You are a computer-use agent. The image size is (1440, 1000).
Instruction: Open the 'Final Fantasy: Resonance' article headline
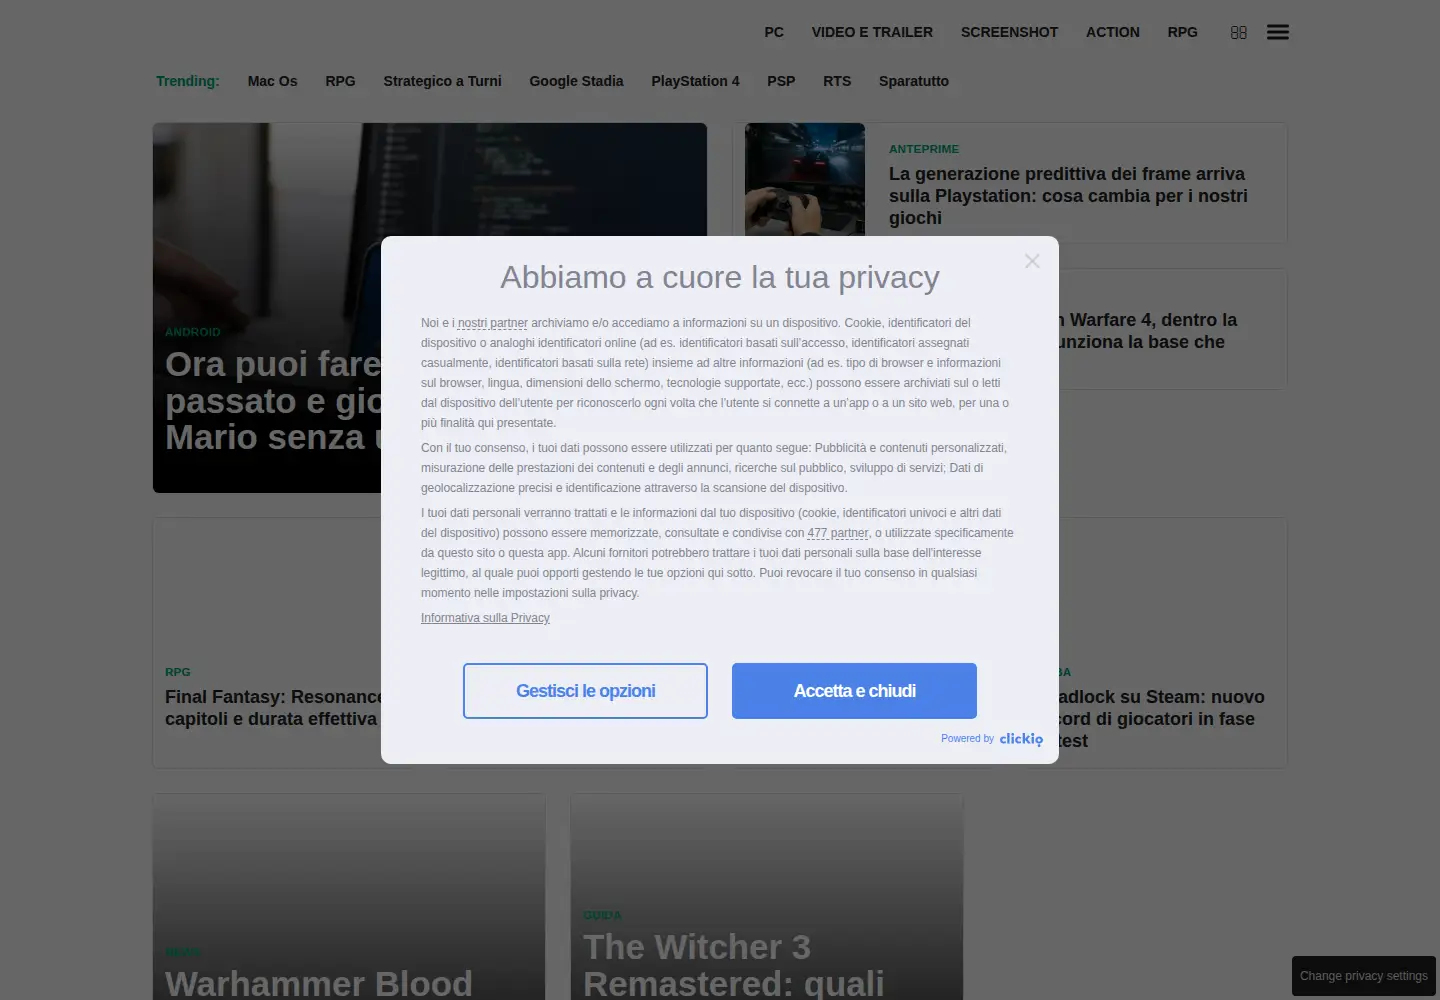tap(273, 708)
